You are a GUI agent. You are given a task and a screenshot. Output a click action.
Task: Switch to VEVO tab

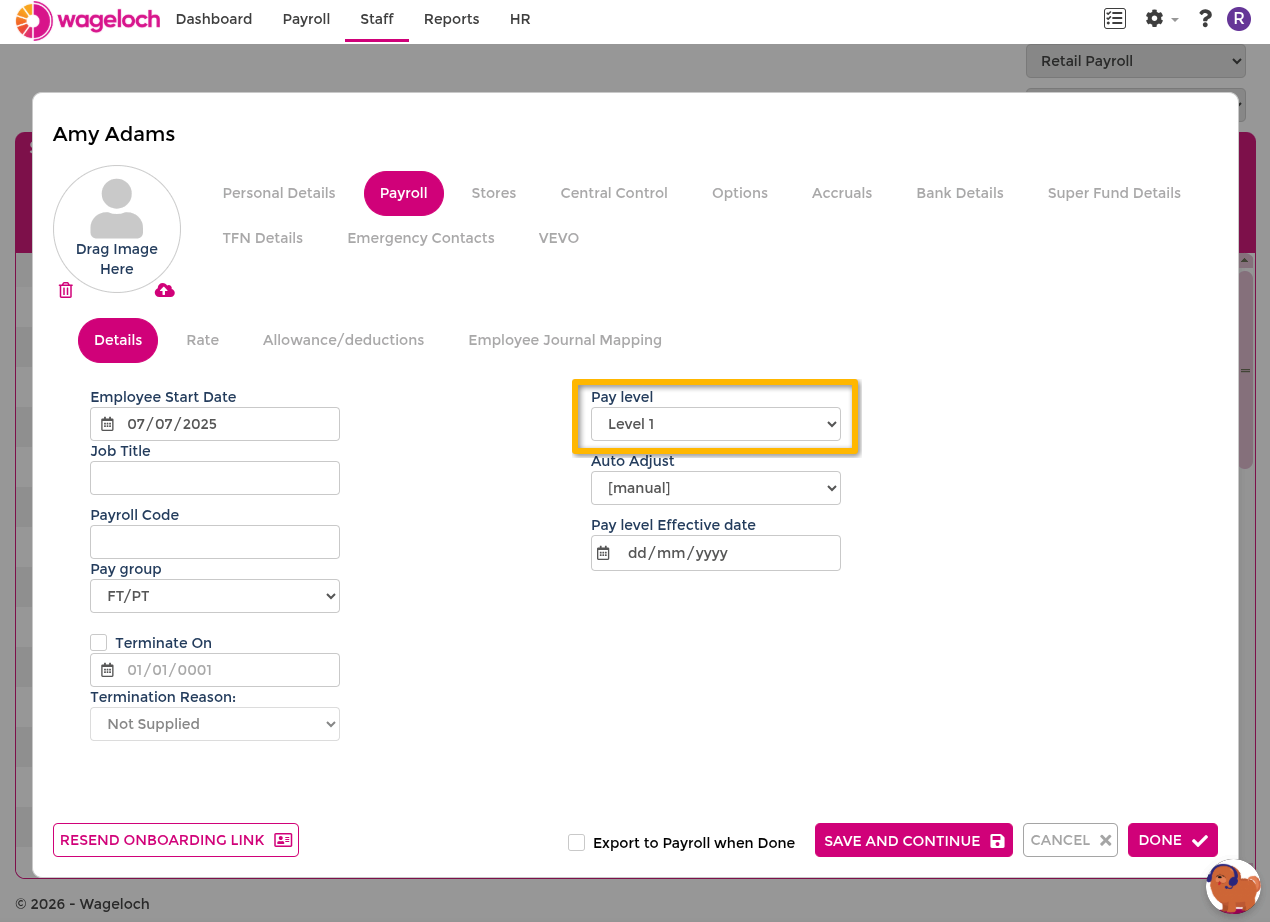[559, 238]
